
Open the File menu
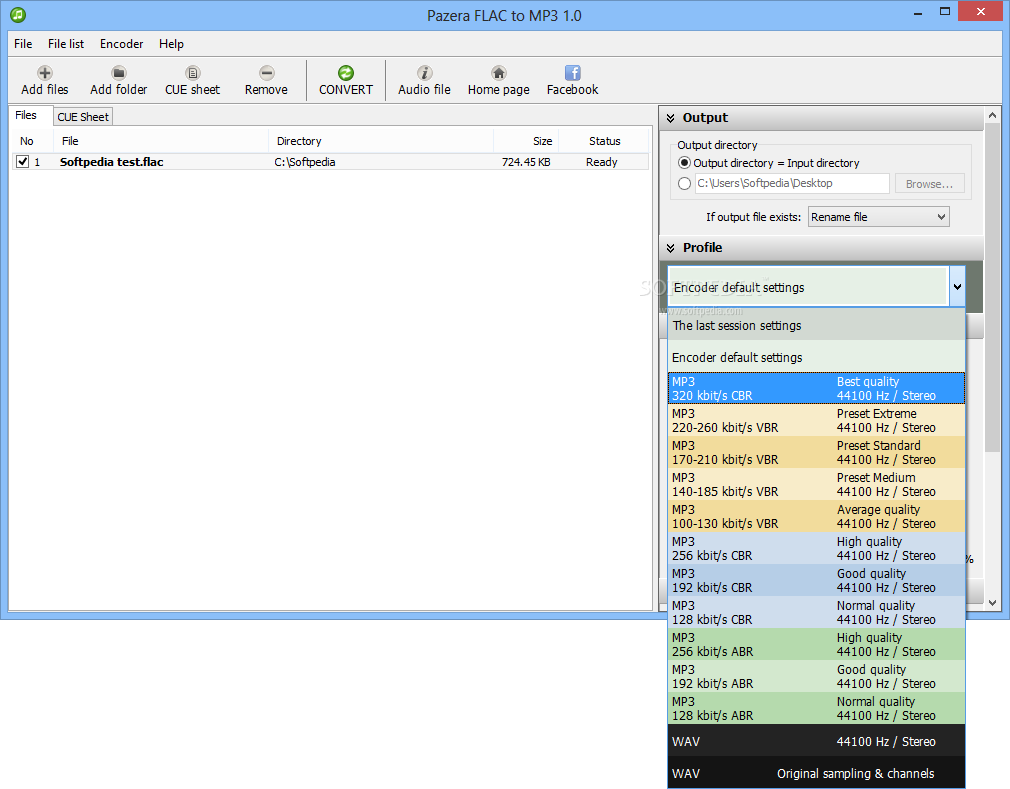23,44
